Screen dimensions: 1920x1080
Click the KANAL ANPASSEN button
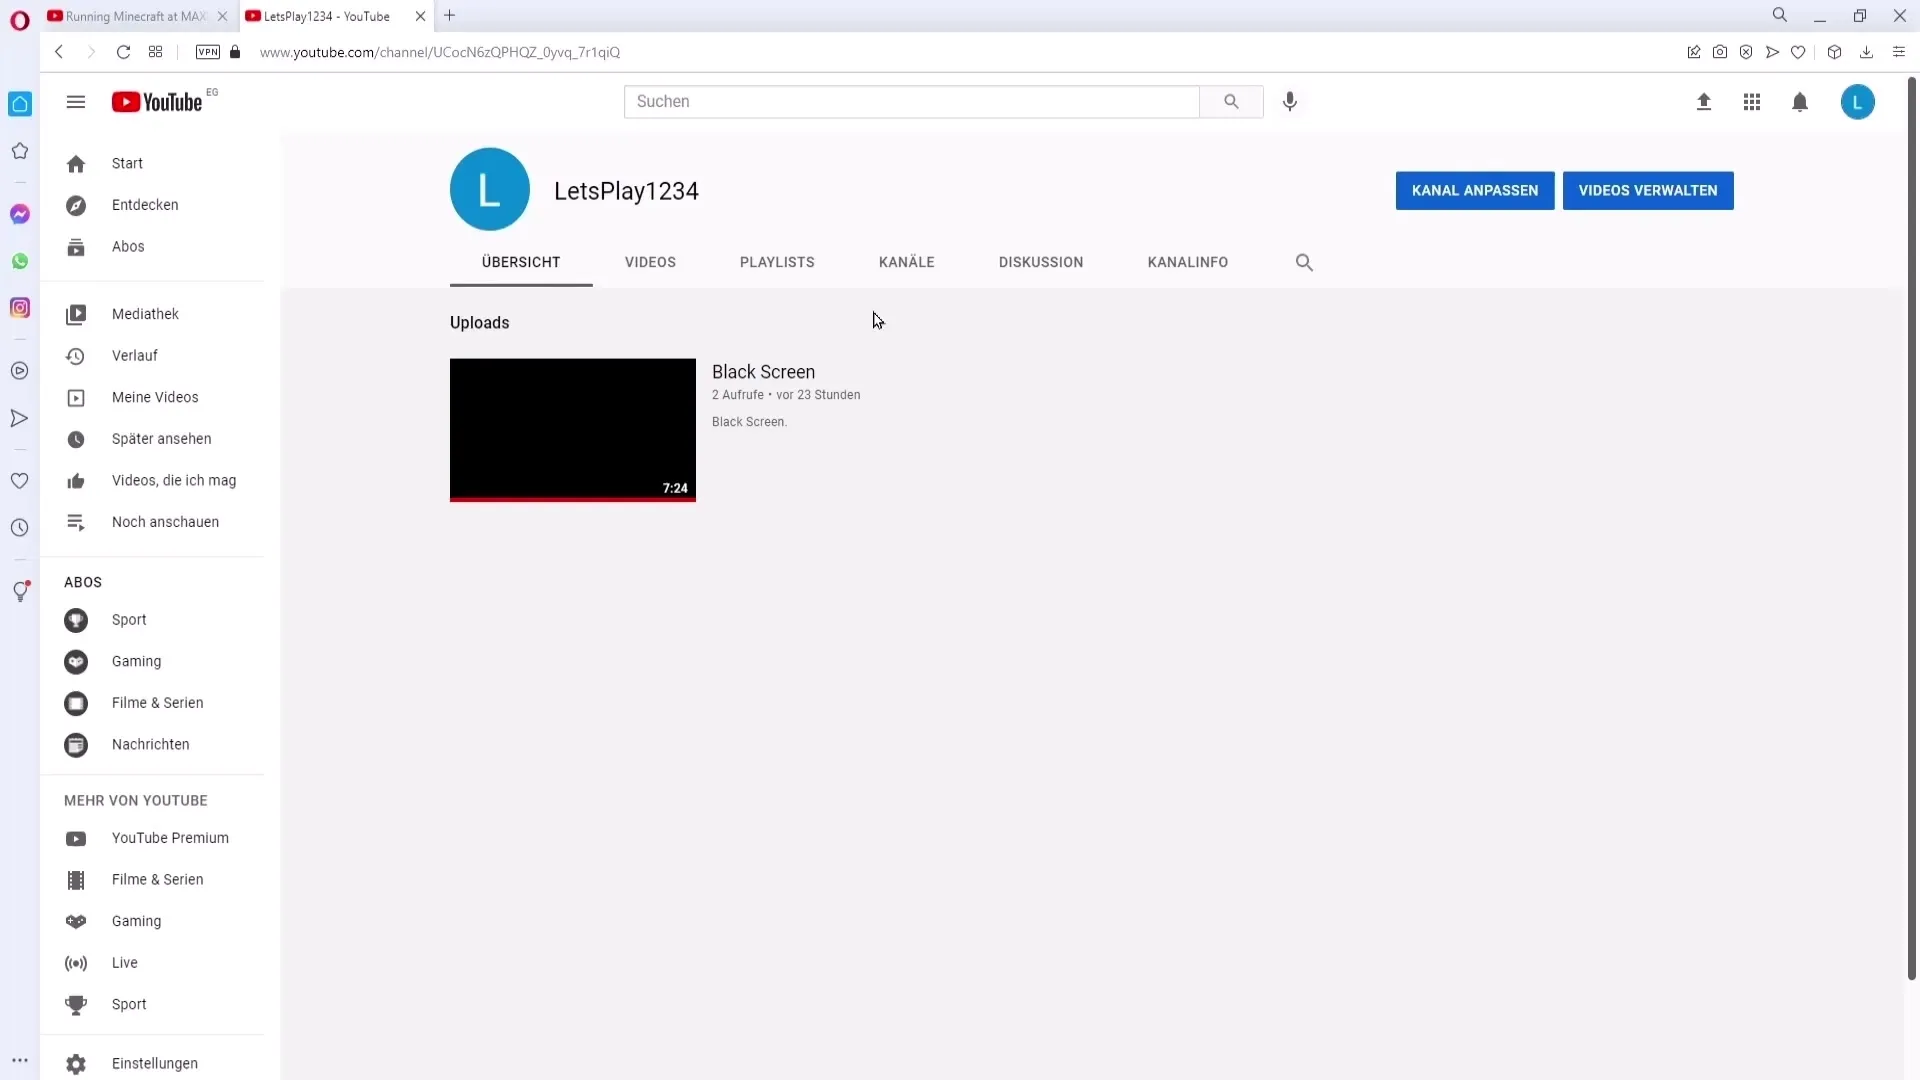click(1474, 190)
